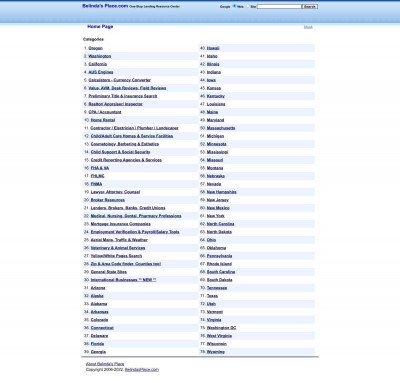Open the Washington DC link
This screenshot has height=380, width=400.
click(221, 328)
